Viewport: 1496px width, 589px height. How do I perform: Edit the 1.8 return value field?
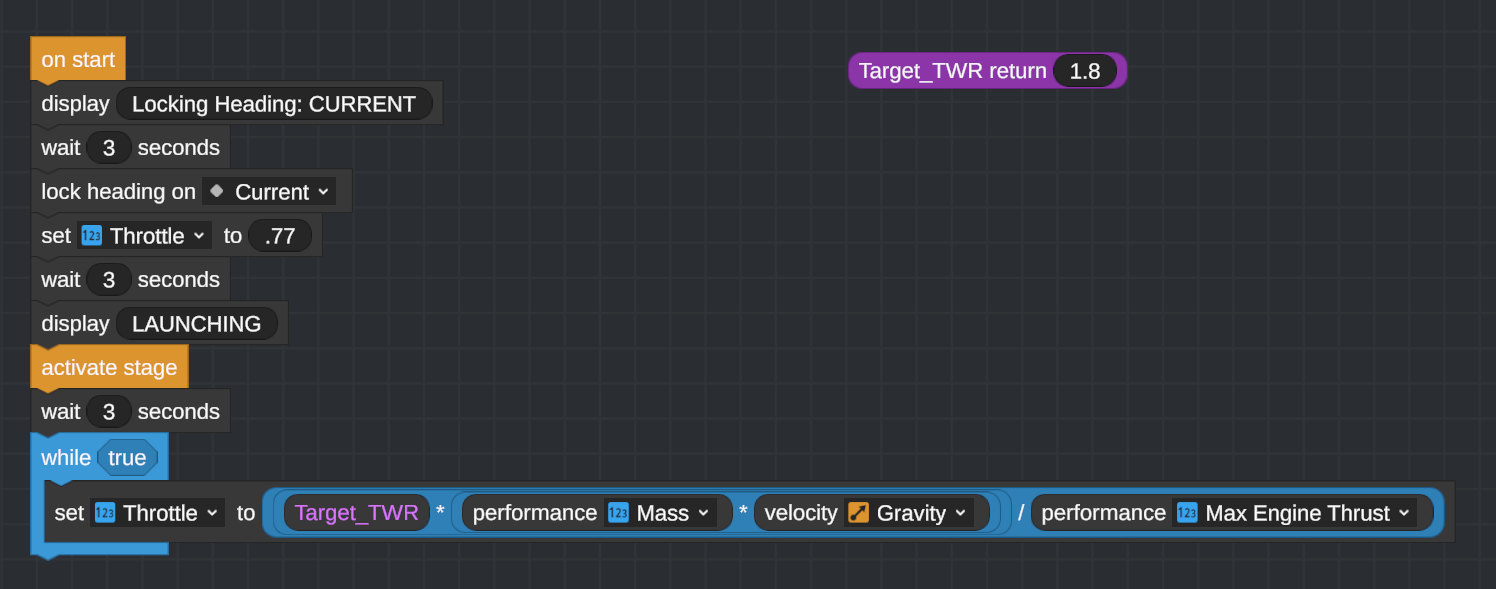pos(1085,71)
